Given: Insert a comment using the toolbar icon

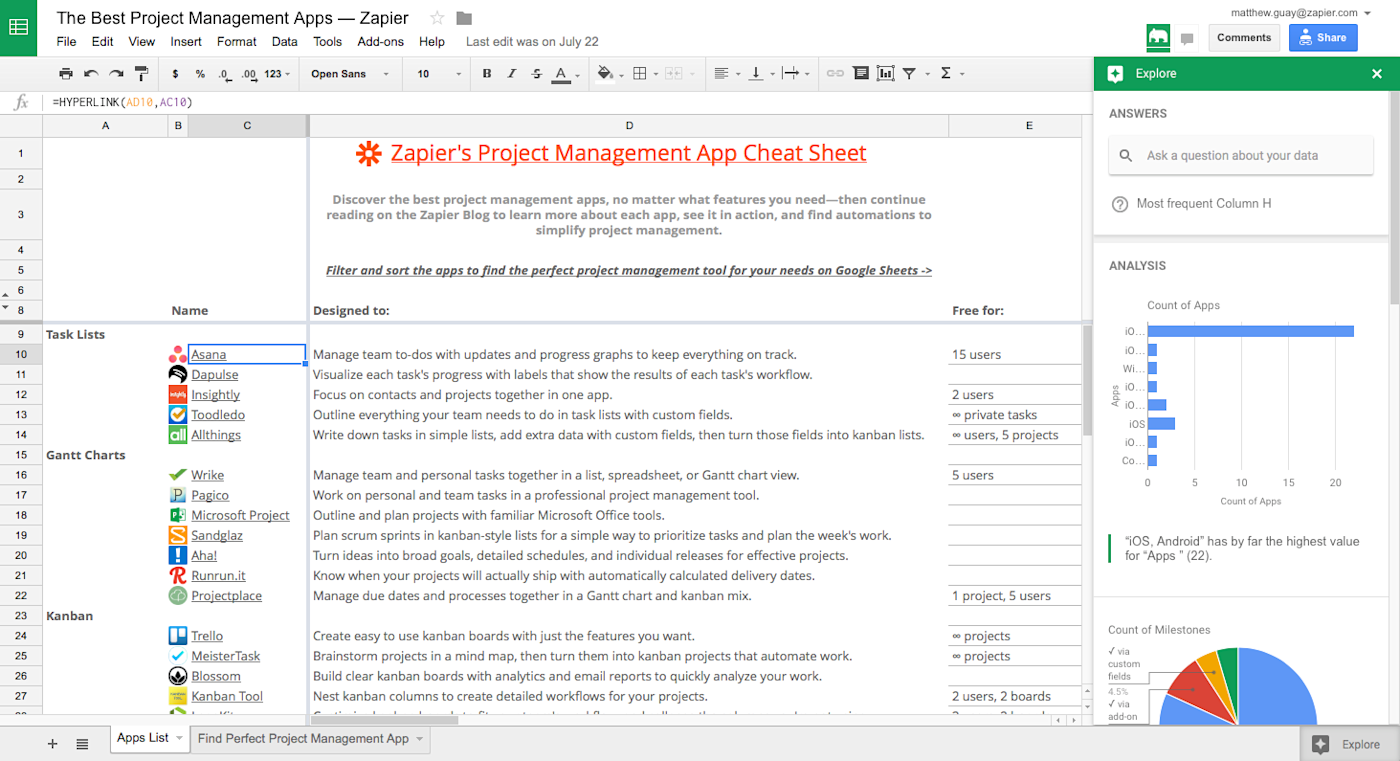Looking at the screenshot, I should click(x=860, y=74).
